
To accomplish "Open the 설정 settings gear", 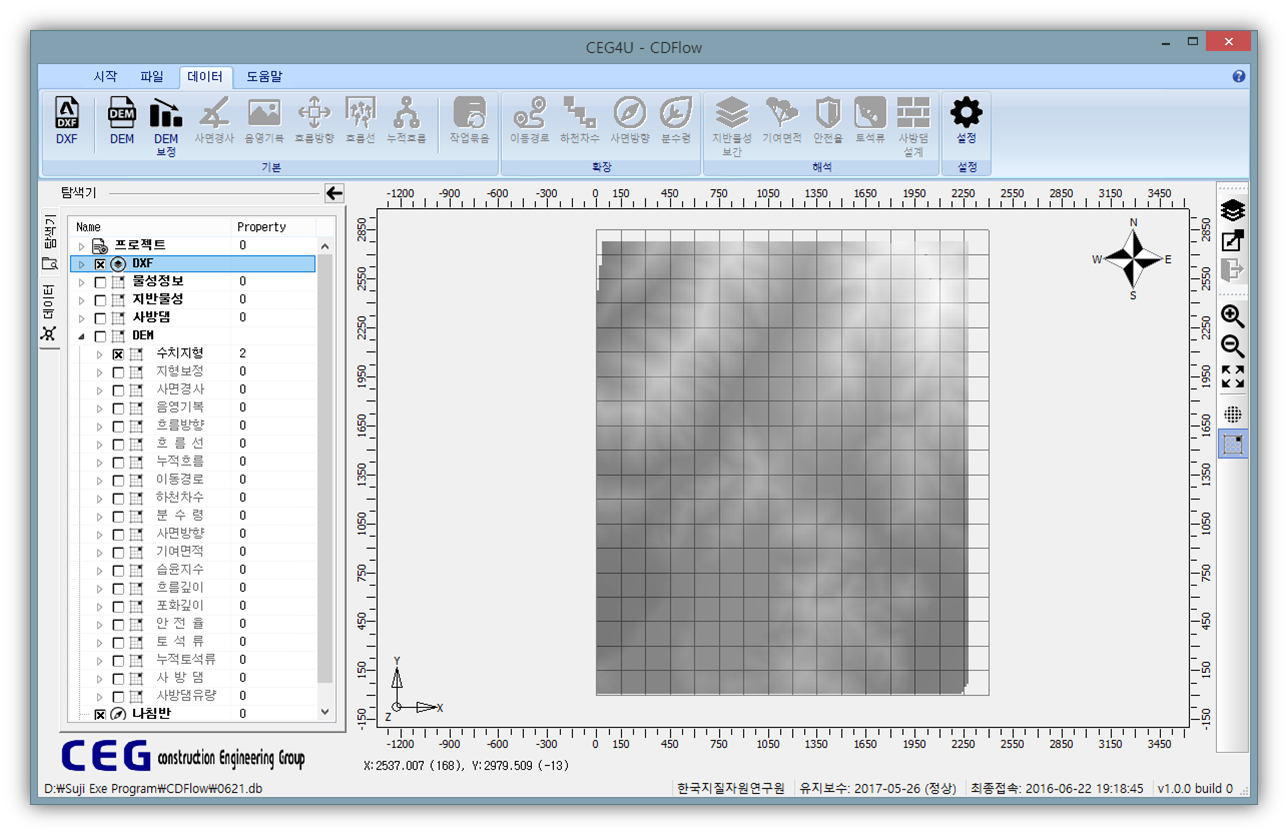I will point(966,122).
